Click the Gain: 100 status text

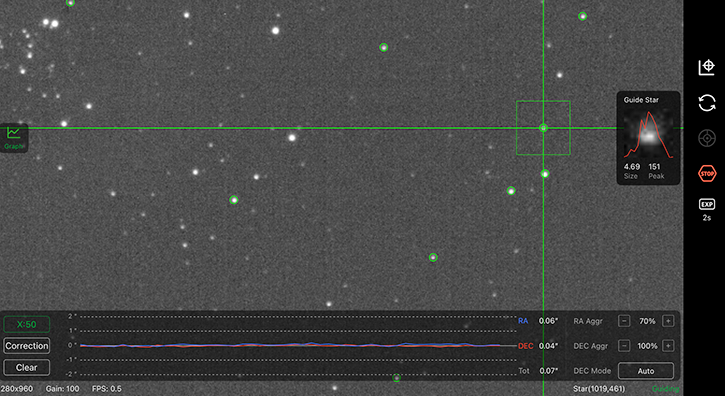click(x=62, y=389)
